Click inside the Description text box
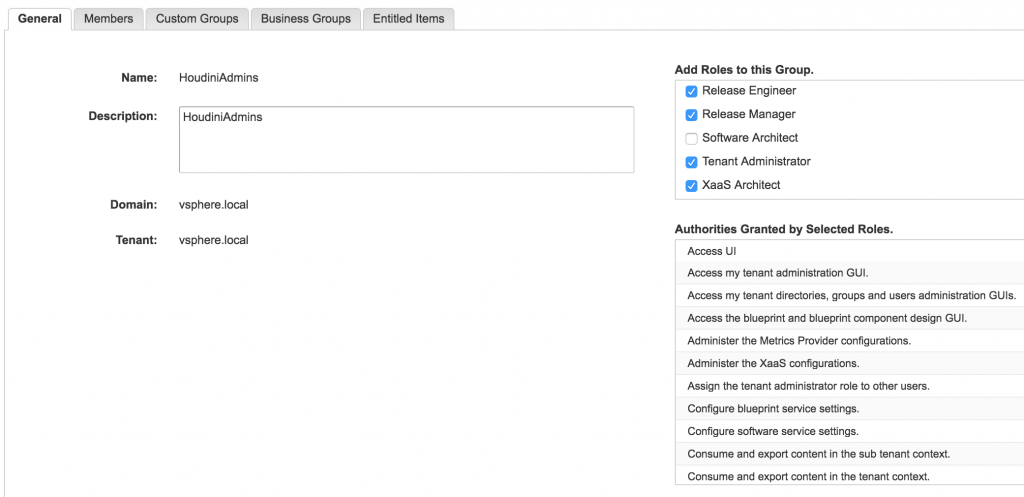Image resolution: width=1024 pixels, height=497 pixels. (x=406, y=139)
